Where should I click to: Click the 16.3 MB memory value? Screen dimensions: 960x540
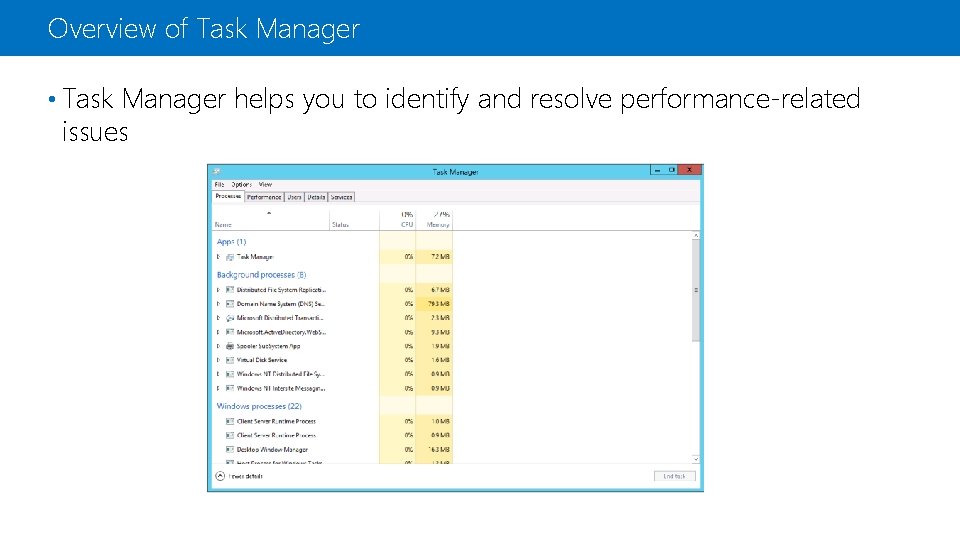(x=439, y=449)
